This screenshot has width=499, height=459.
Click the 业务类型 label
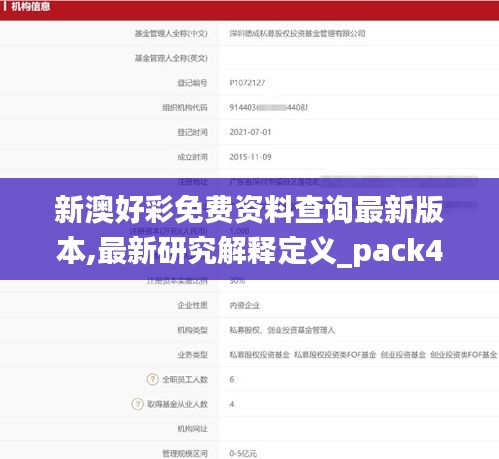tap(192, 355)
